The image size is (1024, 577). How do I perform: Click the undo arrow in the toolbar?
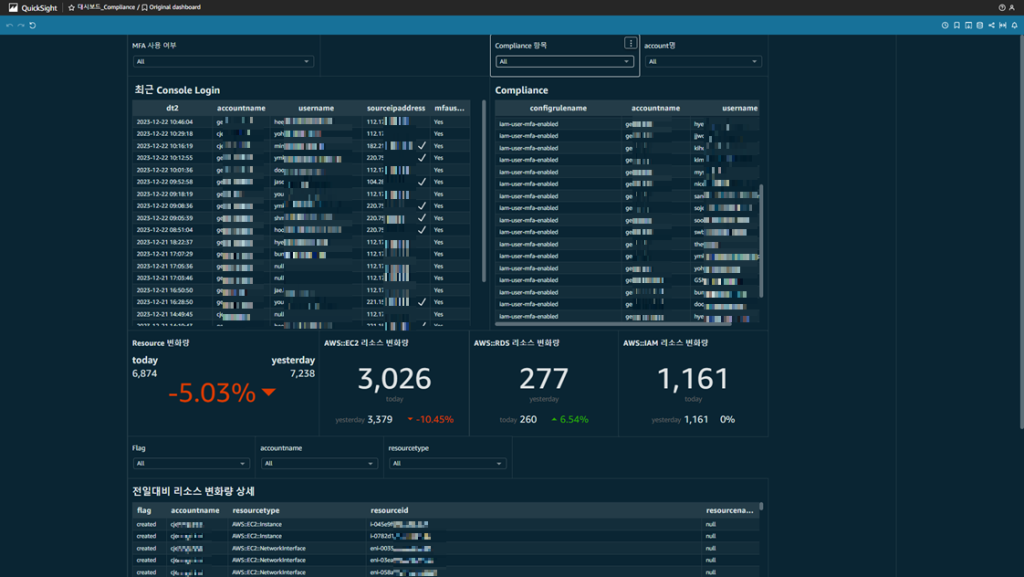pos(9,25)
